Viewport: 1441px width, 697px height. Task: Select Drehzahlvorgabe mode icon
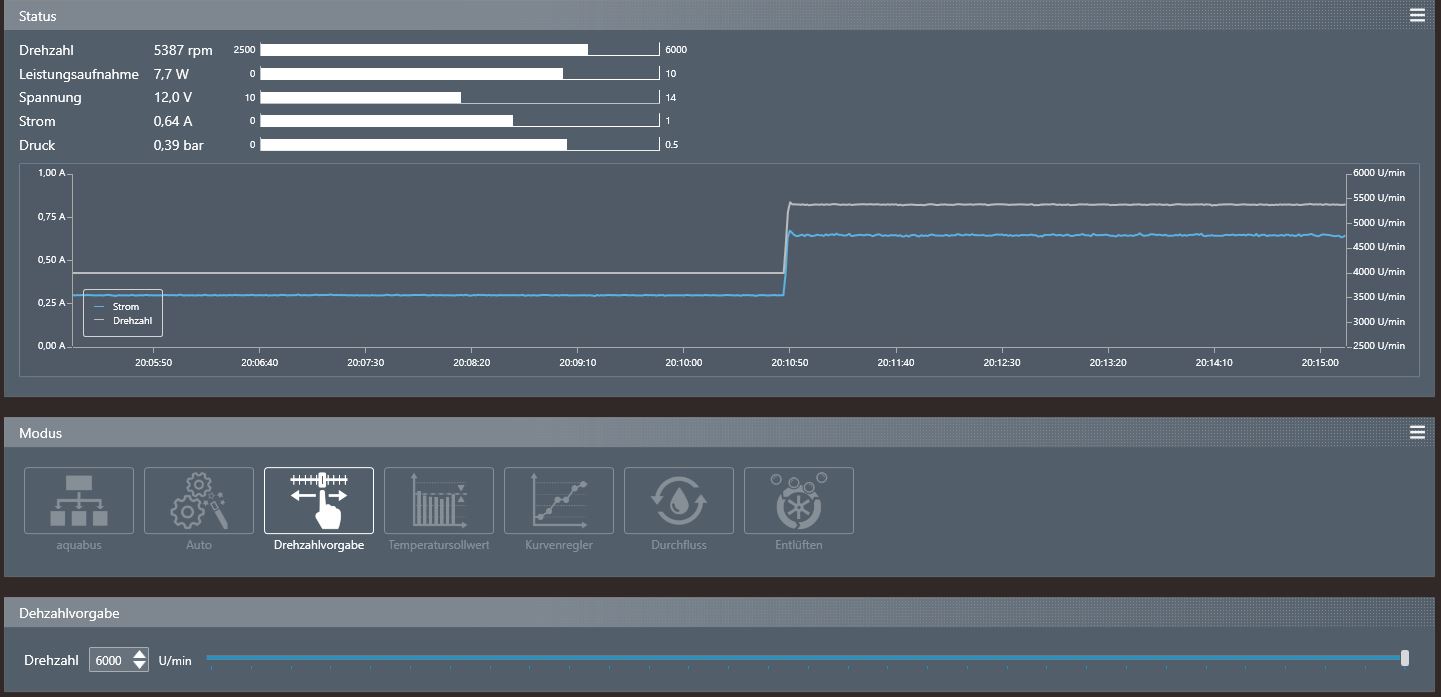point(319,500)
